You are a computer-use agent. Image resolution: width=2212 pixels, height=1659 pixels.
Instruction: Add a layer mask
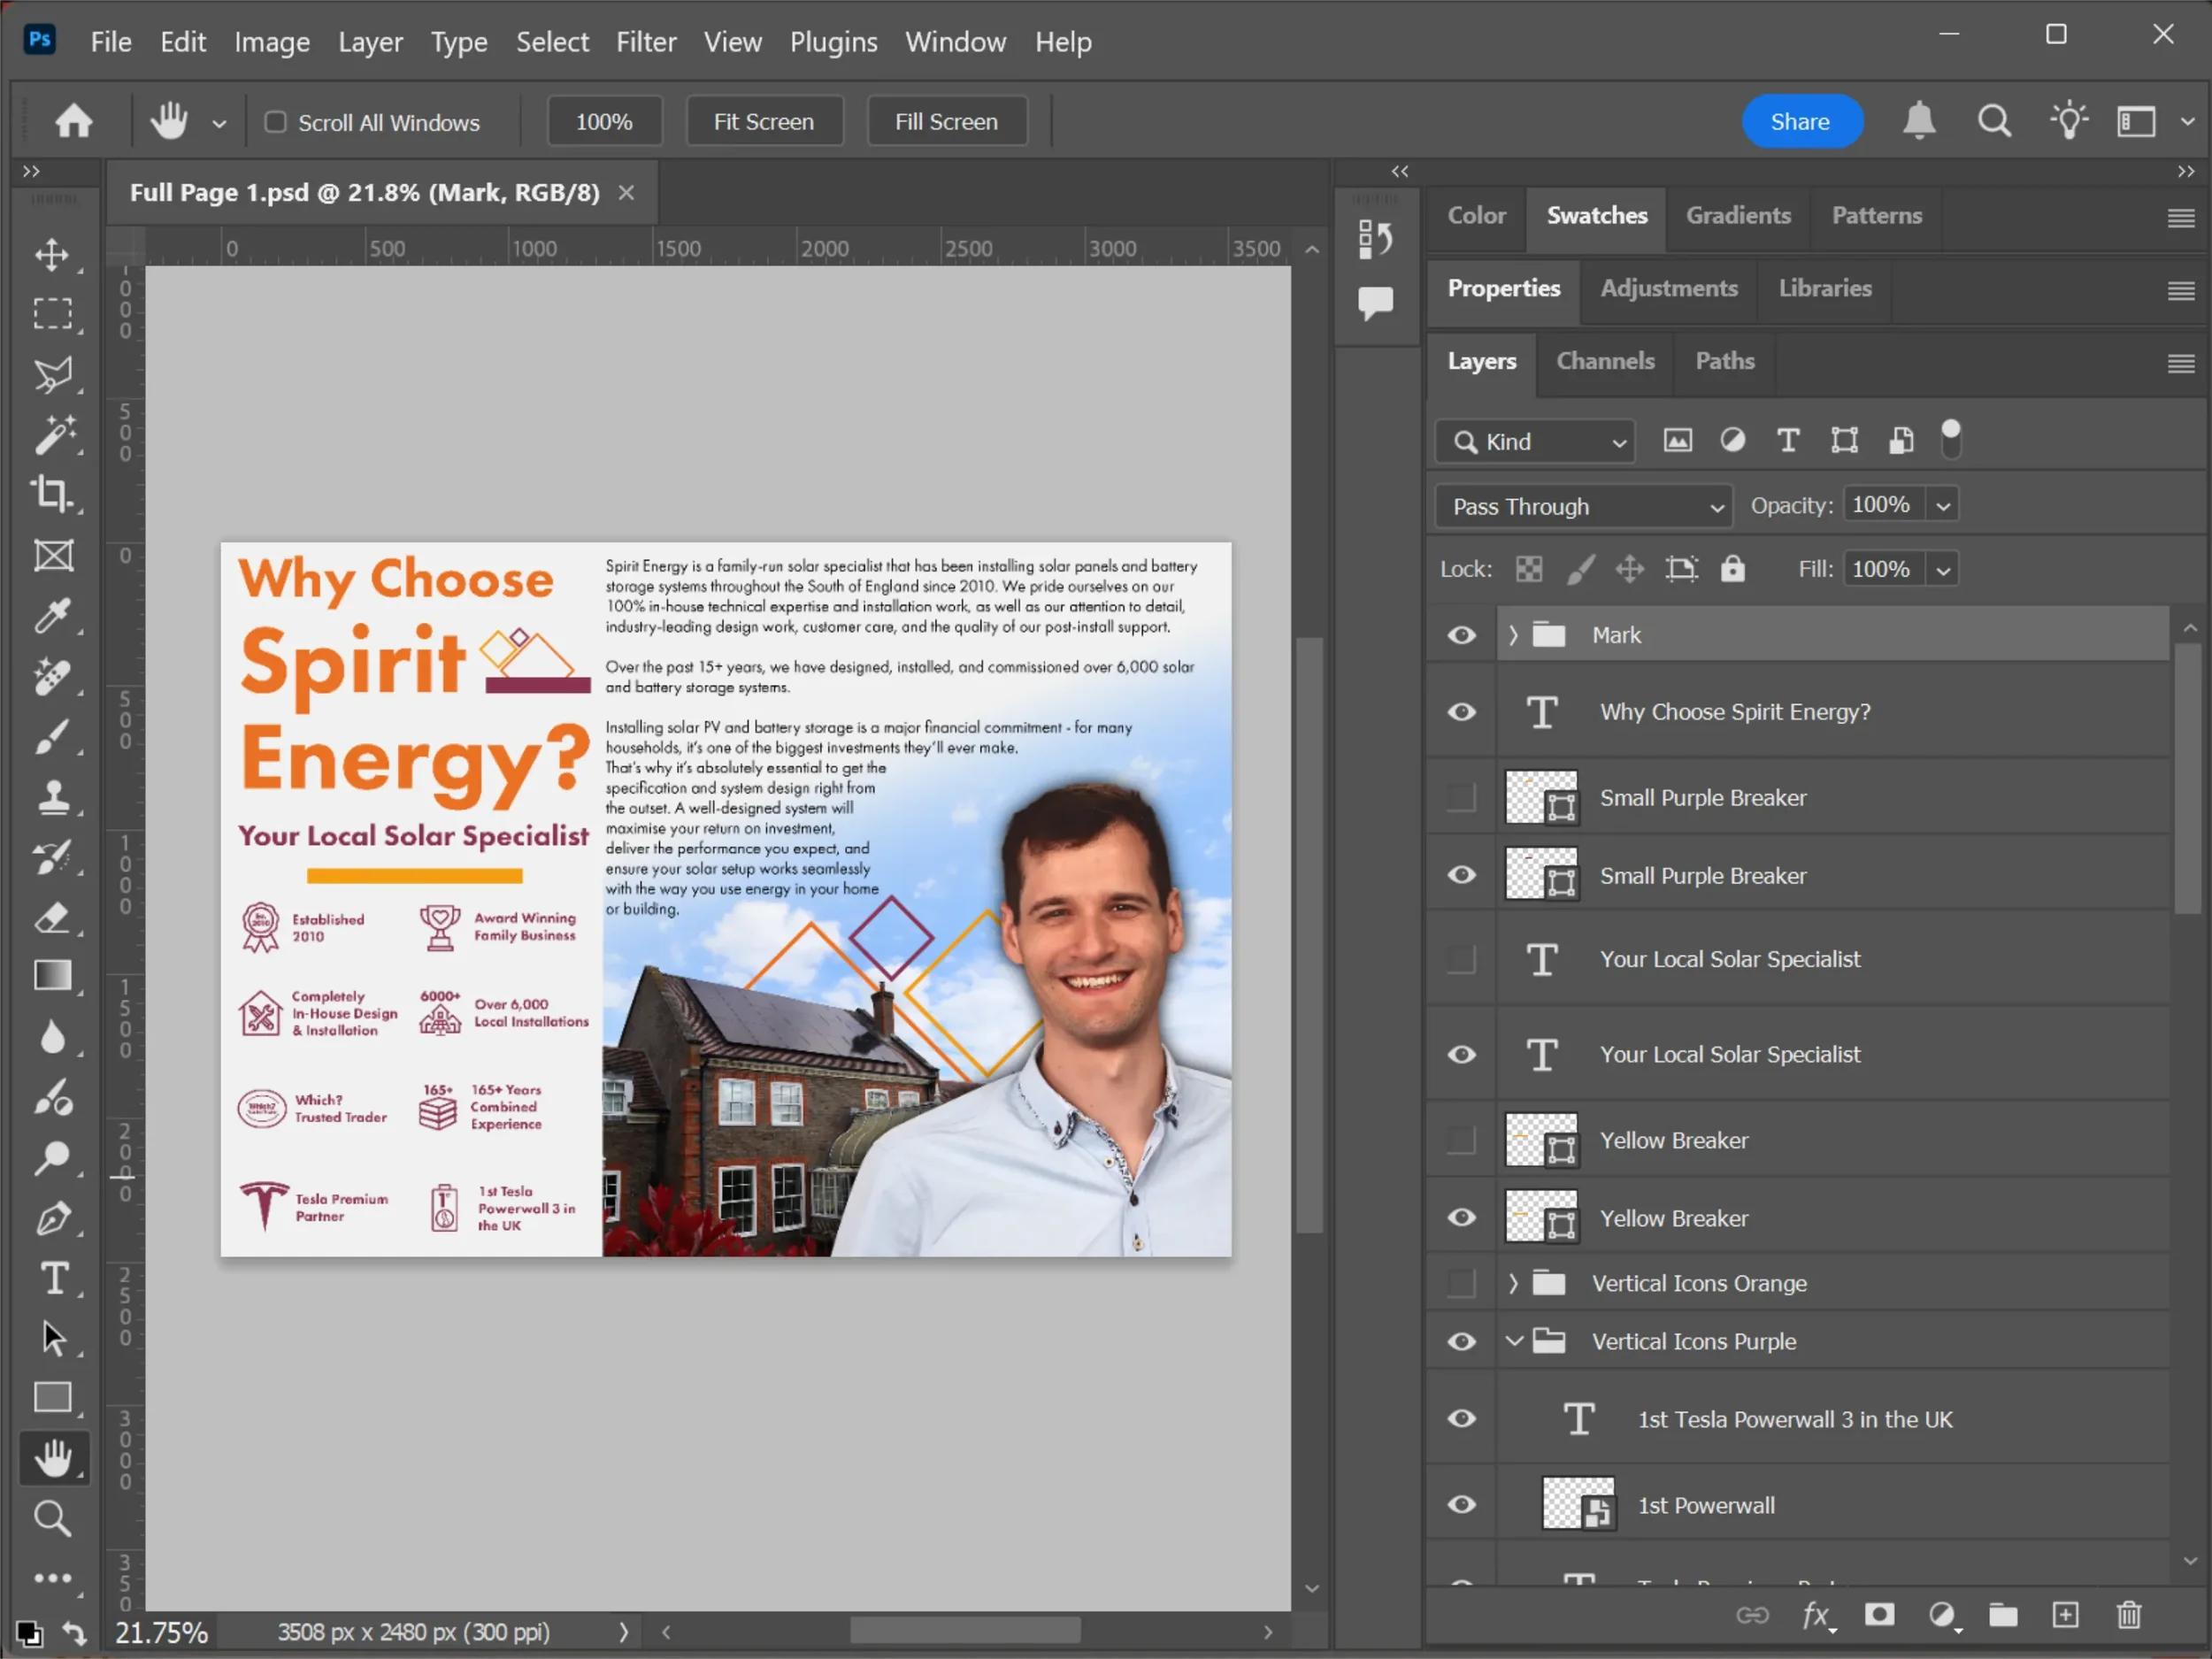click(x=1879, y=1615)
